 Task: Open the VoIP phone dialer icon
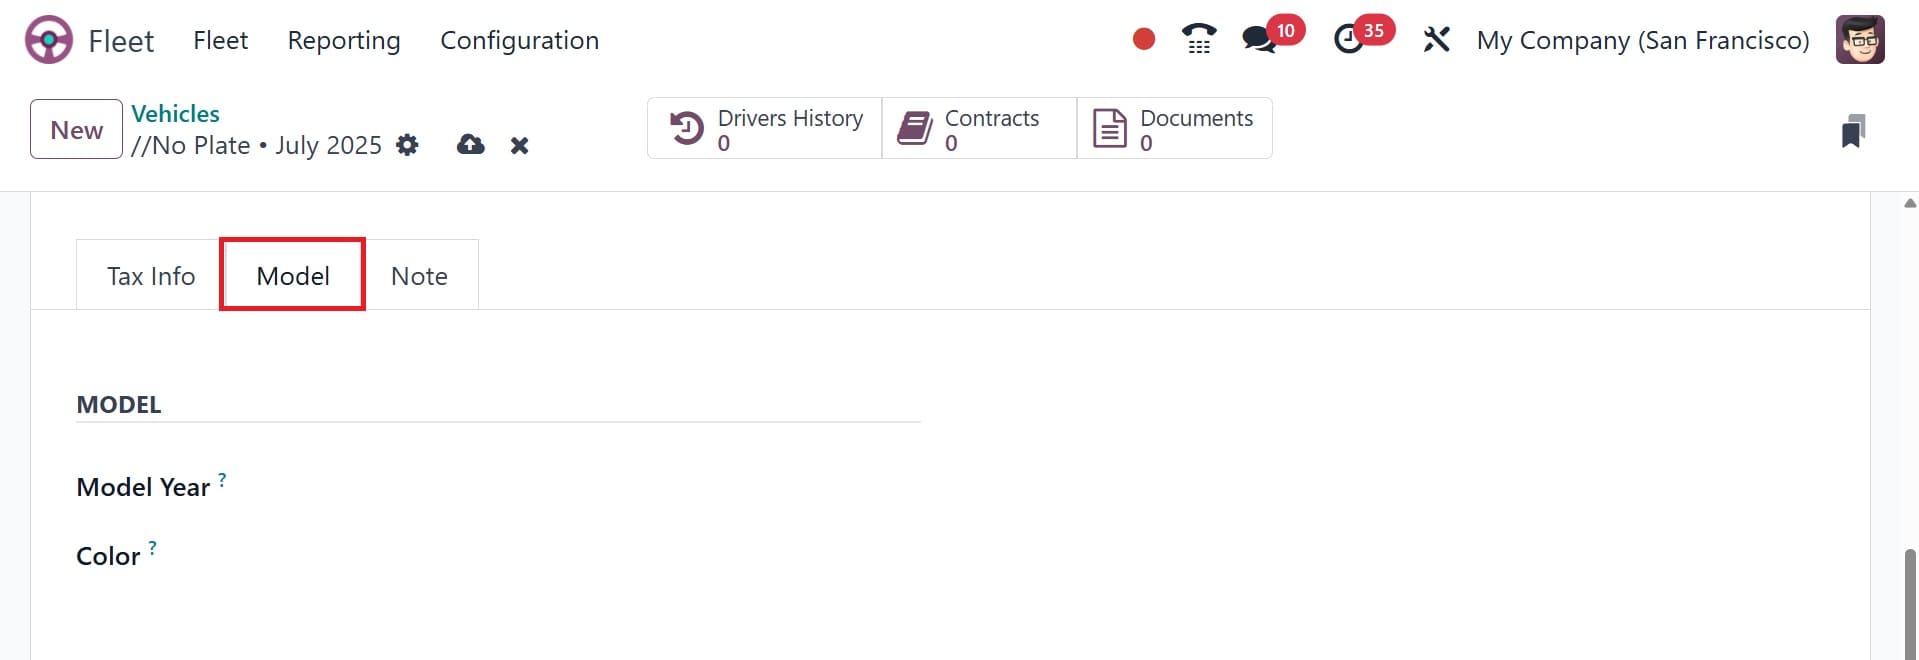click(1198, 39)
